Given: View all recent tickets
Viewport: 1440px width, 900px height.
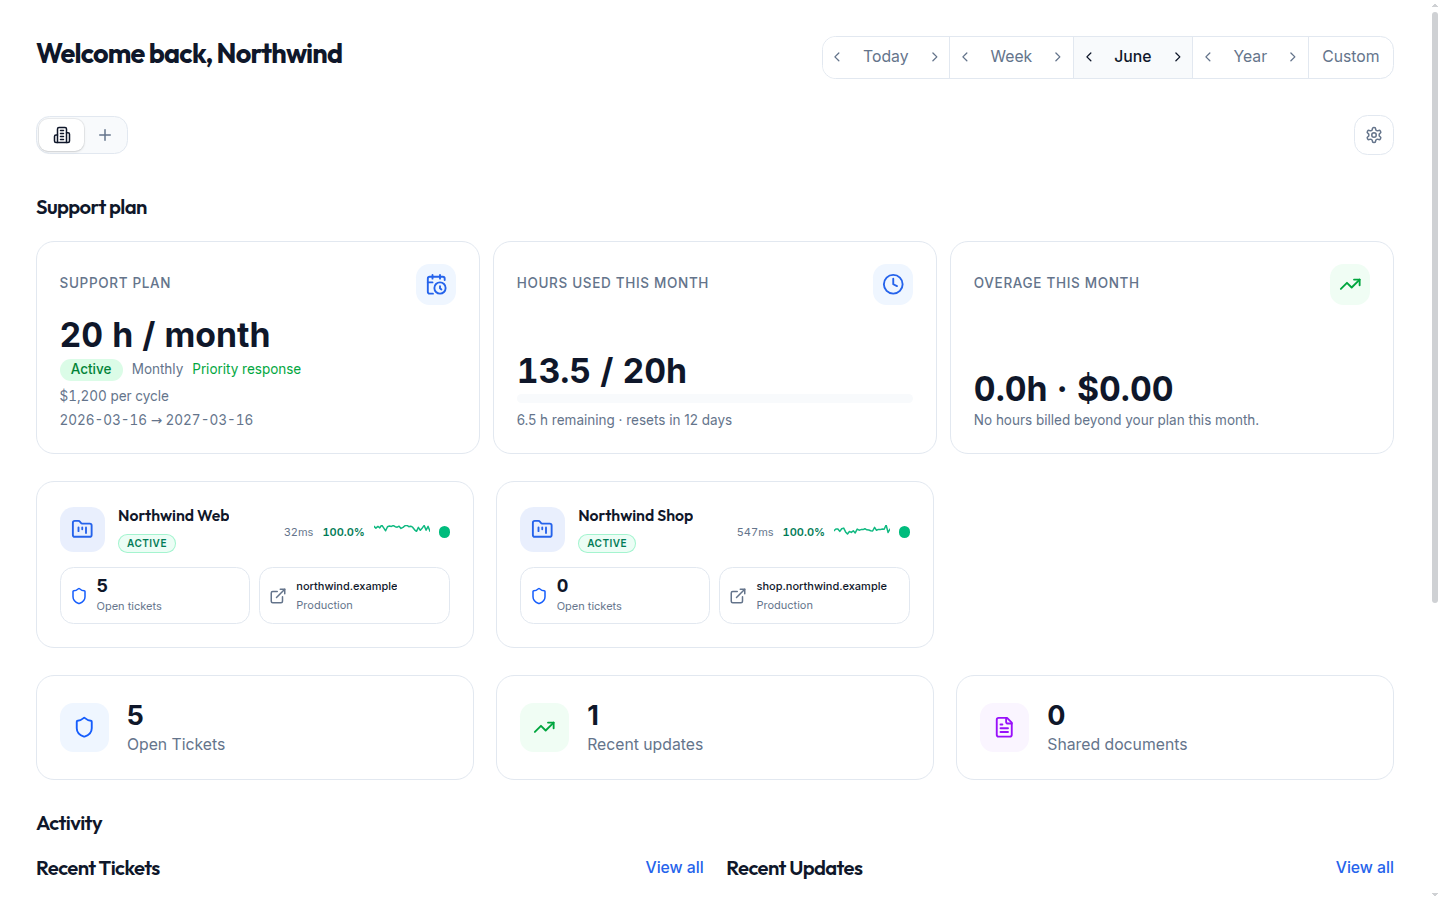Looking at the screenshot, I should pos(675,867).
